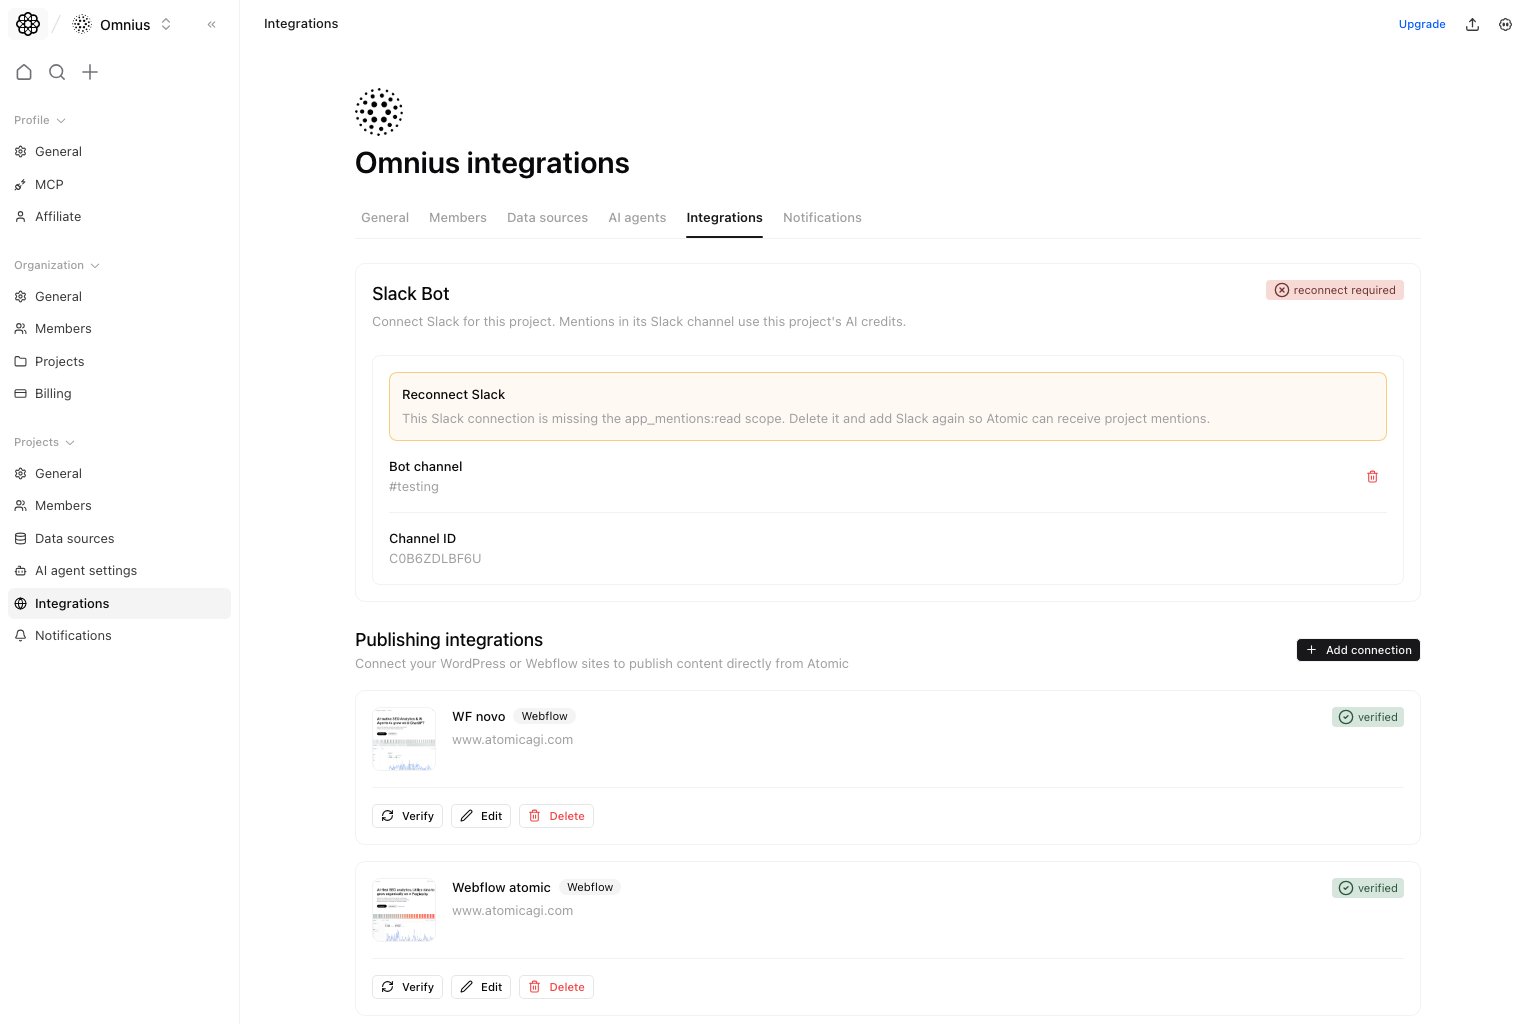This screenshot has width=1536, height=1024.
Task: Click Webflow atomic's www.atomicagi.com URL
Action: point(512,911)
